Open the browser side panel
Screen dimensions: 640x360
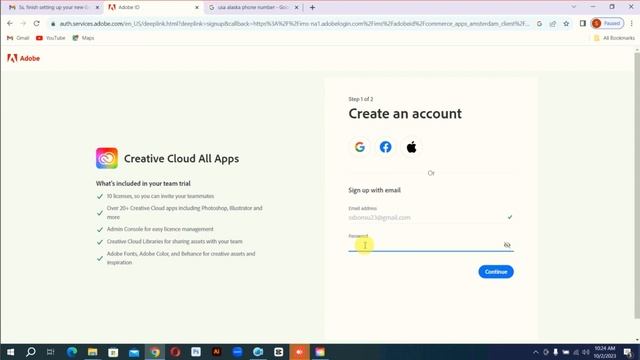point(583,24)
